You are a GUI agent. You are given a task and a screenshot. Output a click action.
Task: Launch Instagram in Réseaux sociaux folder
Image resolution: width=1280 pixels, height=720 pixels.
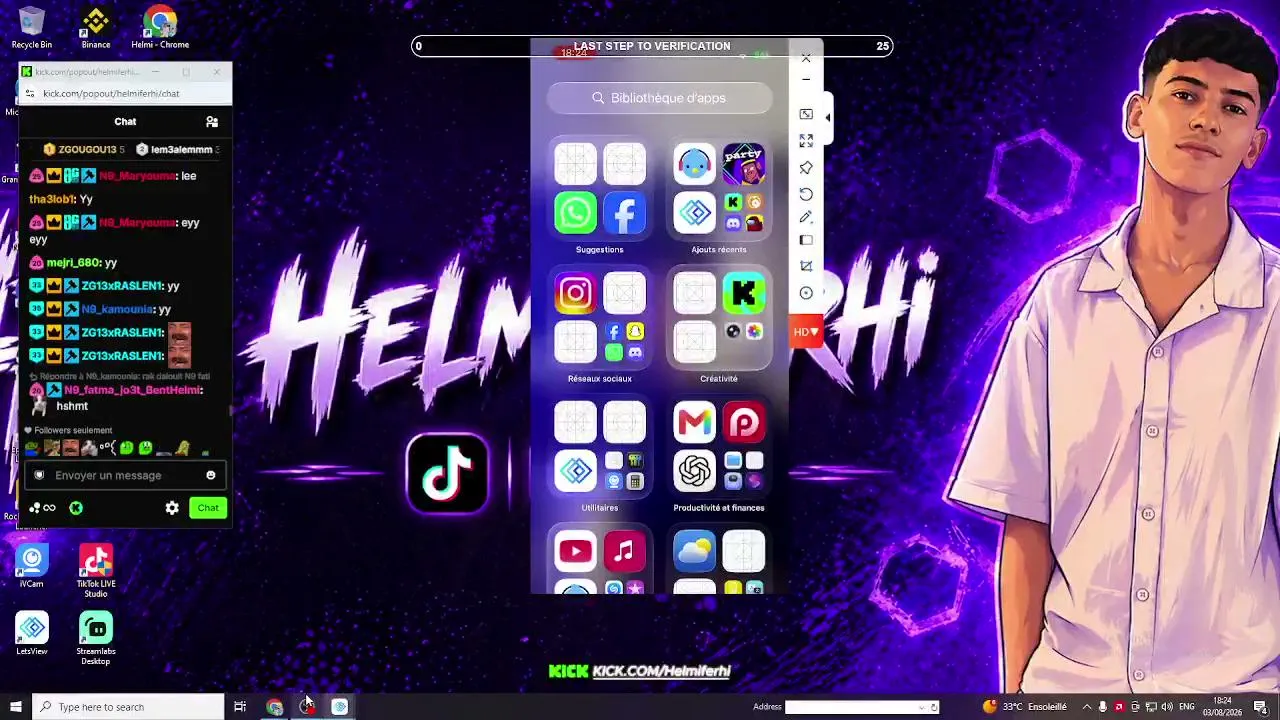click(575, 293)
